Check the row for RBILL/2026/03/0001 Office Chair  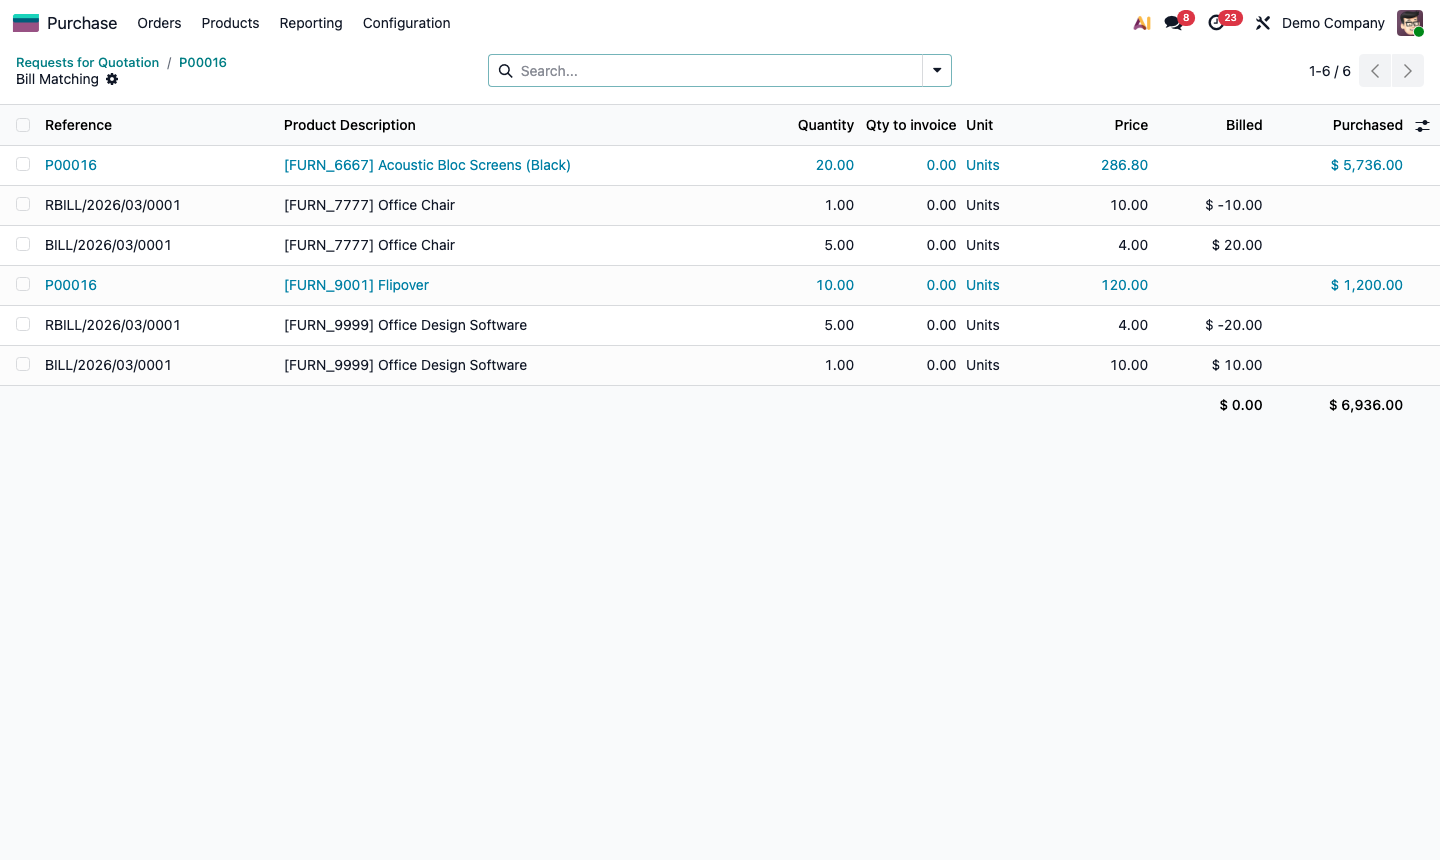click(x=23, y=204)
